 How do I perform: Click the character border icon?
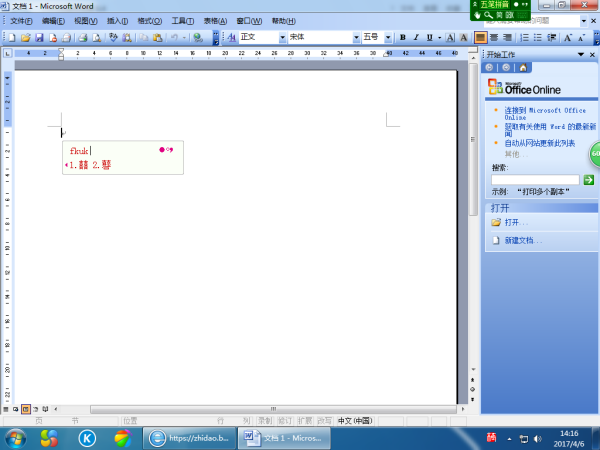[x=450, y=38]
